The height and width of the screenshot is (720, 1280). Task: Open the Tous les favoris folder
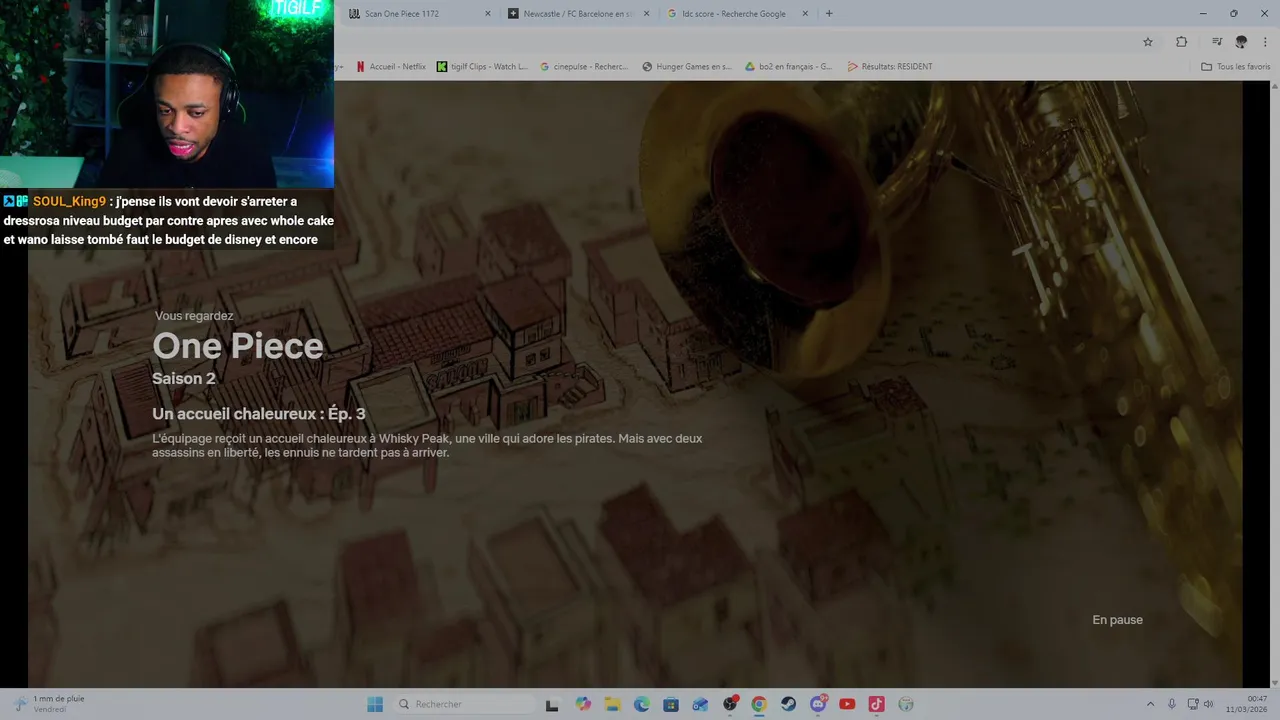click(1236, 67)
